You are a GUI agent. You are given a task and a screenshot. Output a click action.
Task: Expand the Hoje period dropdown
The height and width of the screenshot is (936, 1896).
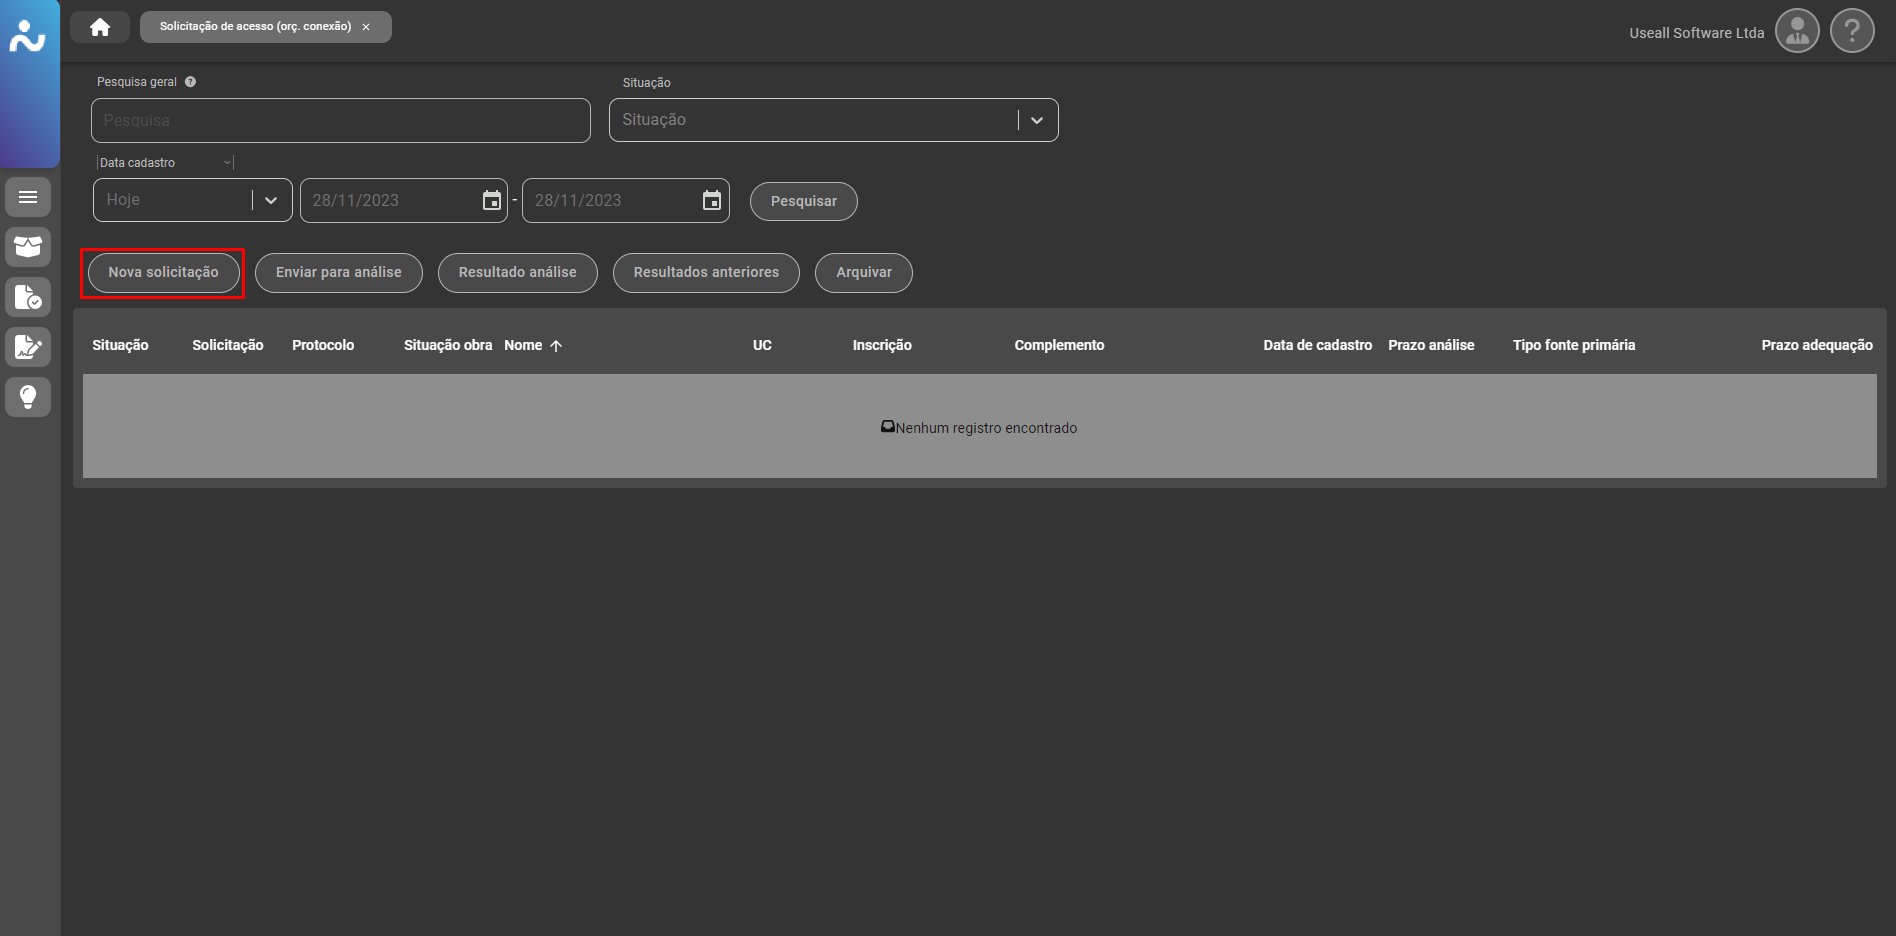point(270,200)
